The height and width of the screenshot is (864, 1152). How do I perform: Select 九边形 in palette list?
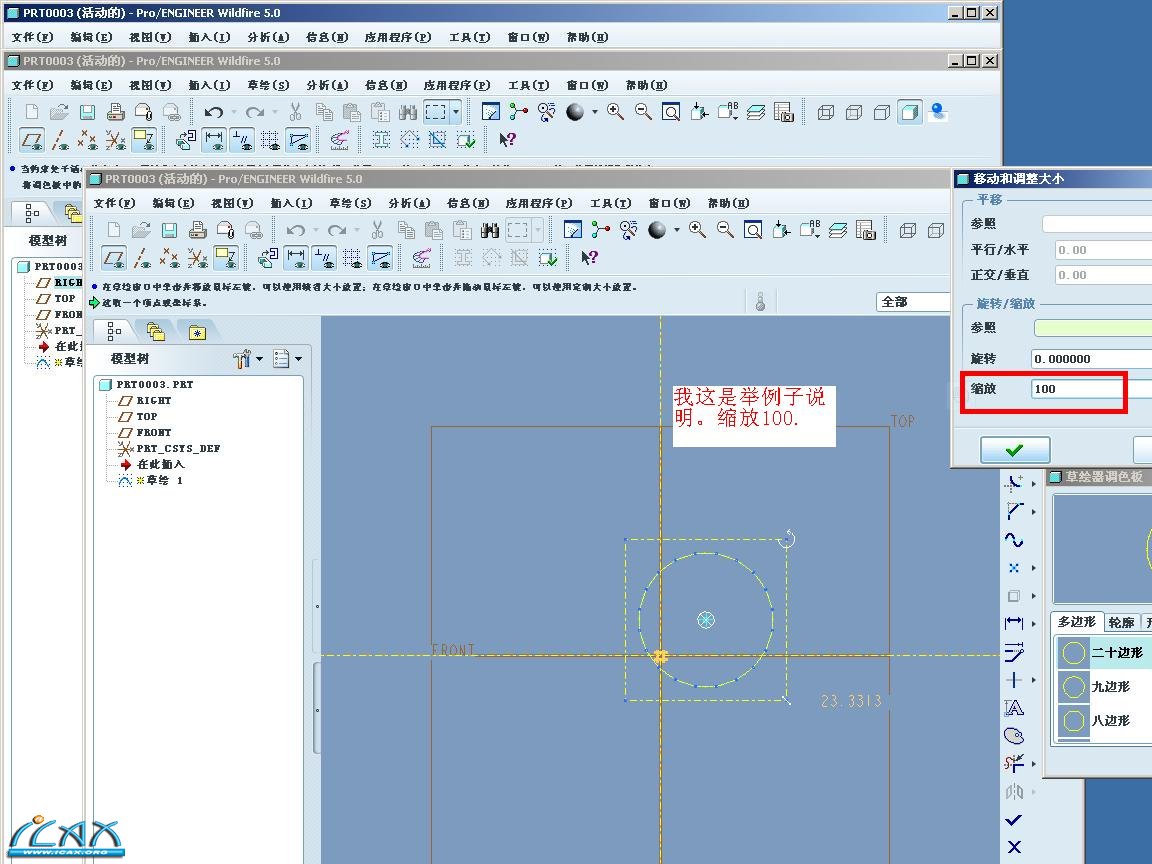pos(1104,686)
